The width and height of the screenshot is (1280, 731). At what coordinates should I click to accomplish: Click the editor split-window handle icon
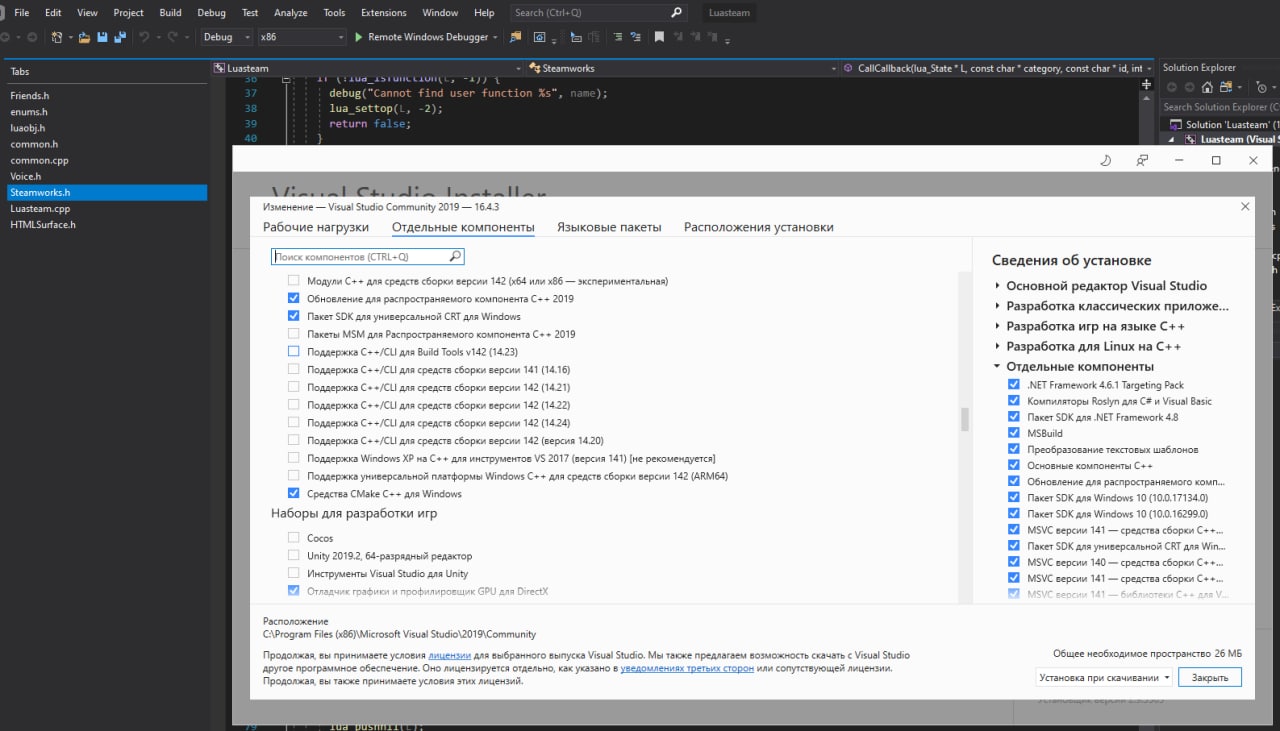click(1146, 85)
